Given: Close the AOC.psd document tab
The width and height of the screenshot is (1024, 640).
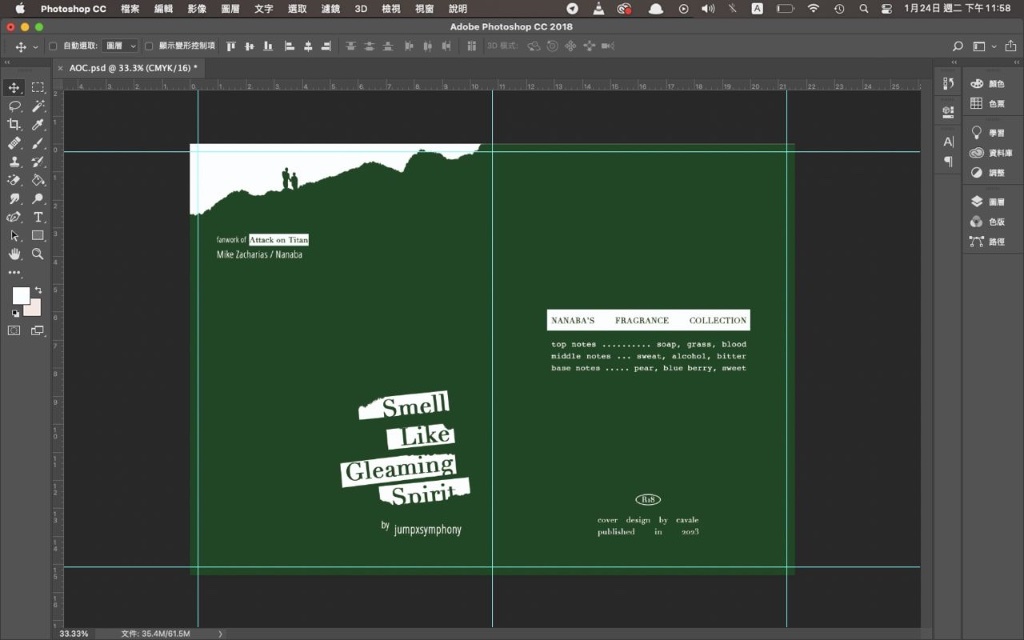Looking at the screenshot, I should pos(60,68).
